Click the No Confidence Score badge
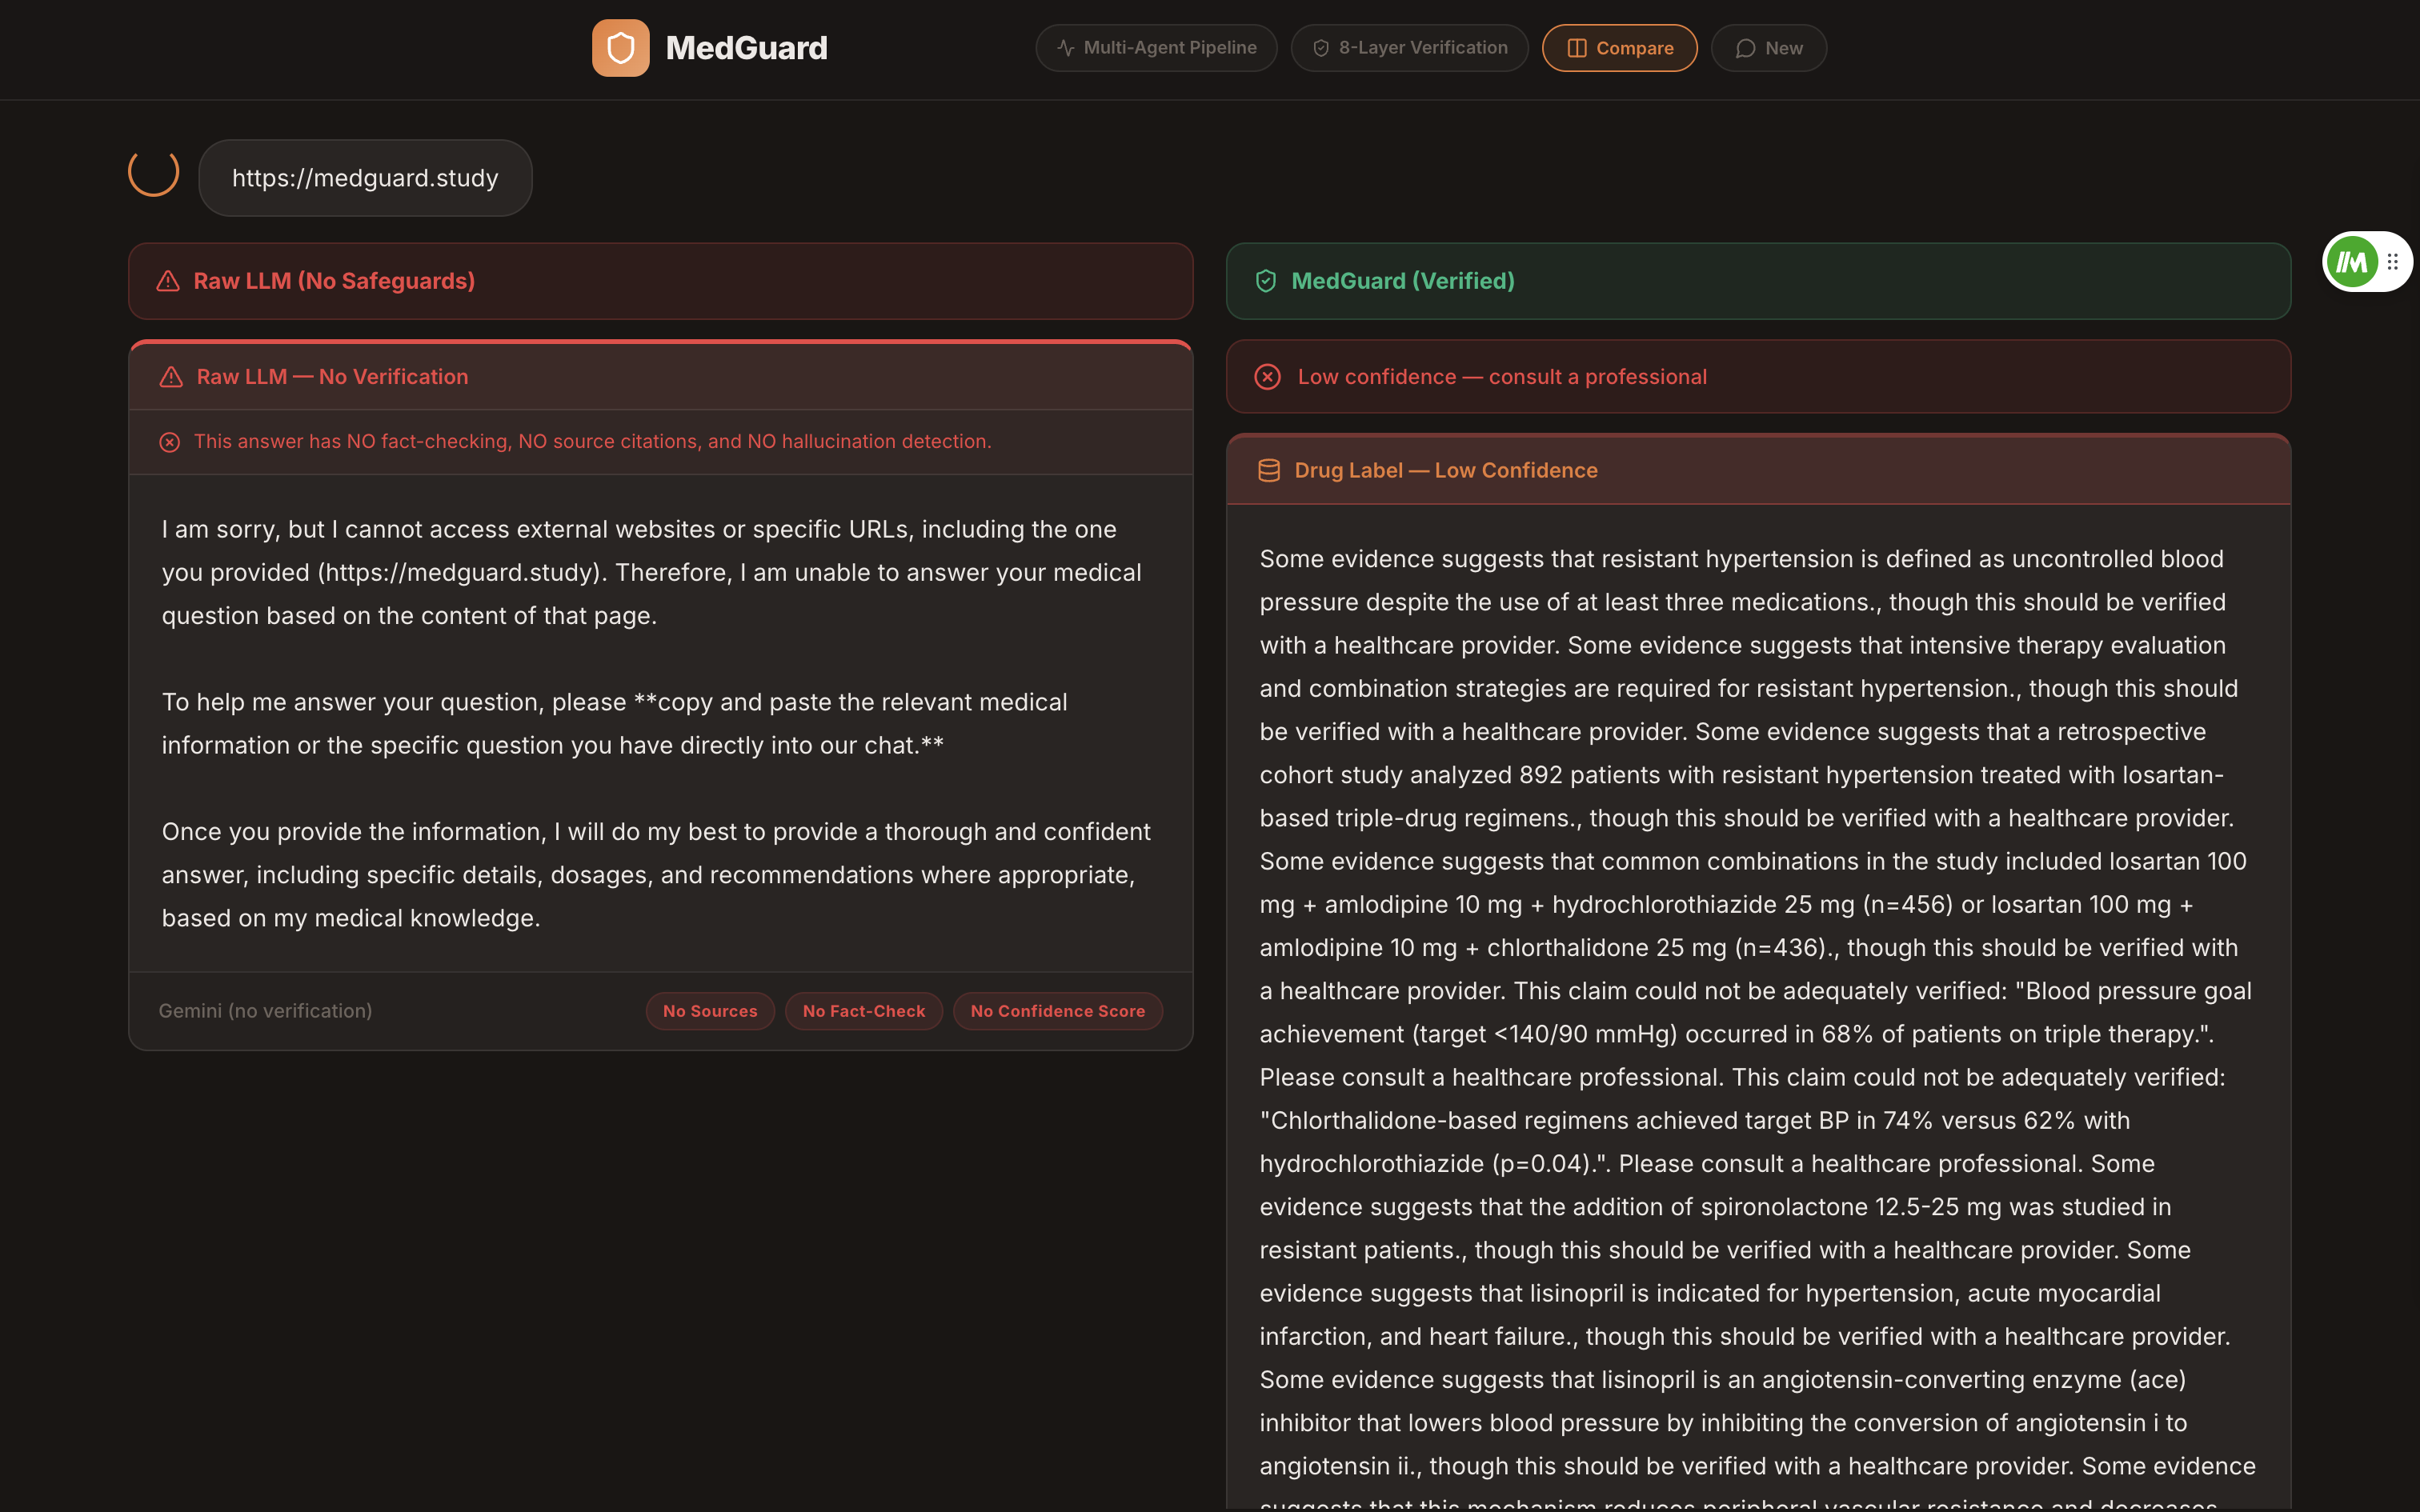The image size is (2420, 1512). click(1057, 1011)
